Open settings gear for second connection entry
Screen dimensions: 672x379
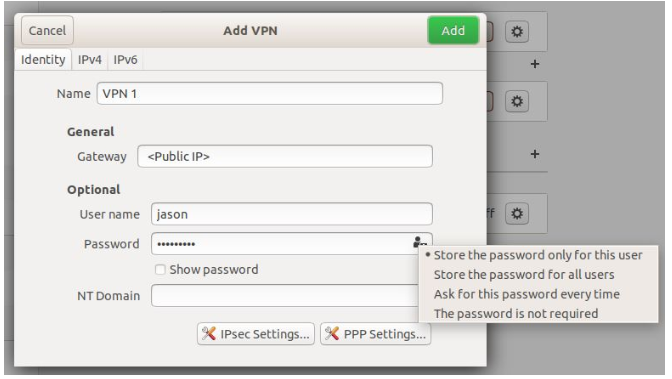[517, 102]
